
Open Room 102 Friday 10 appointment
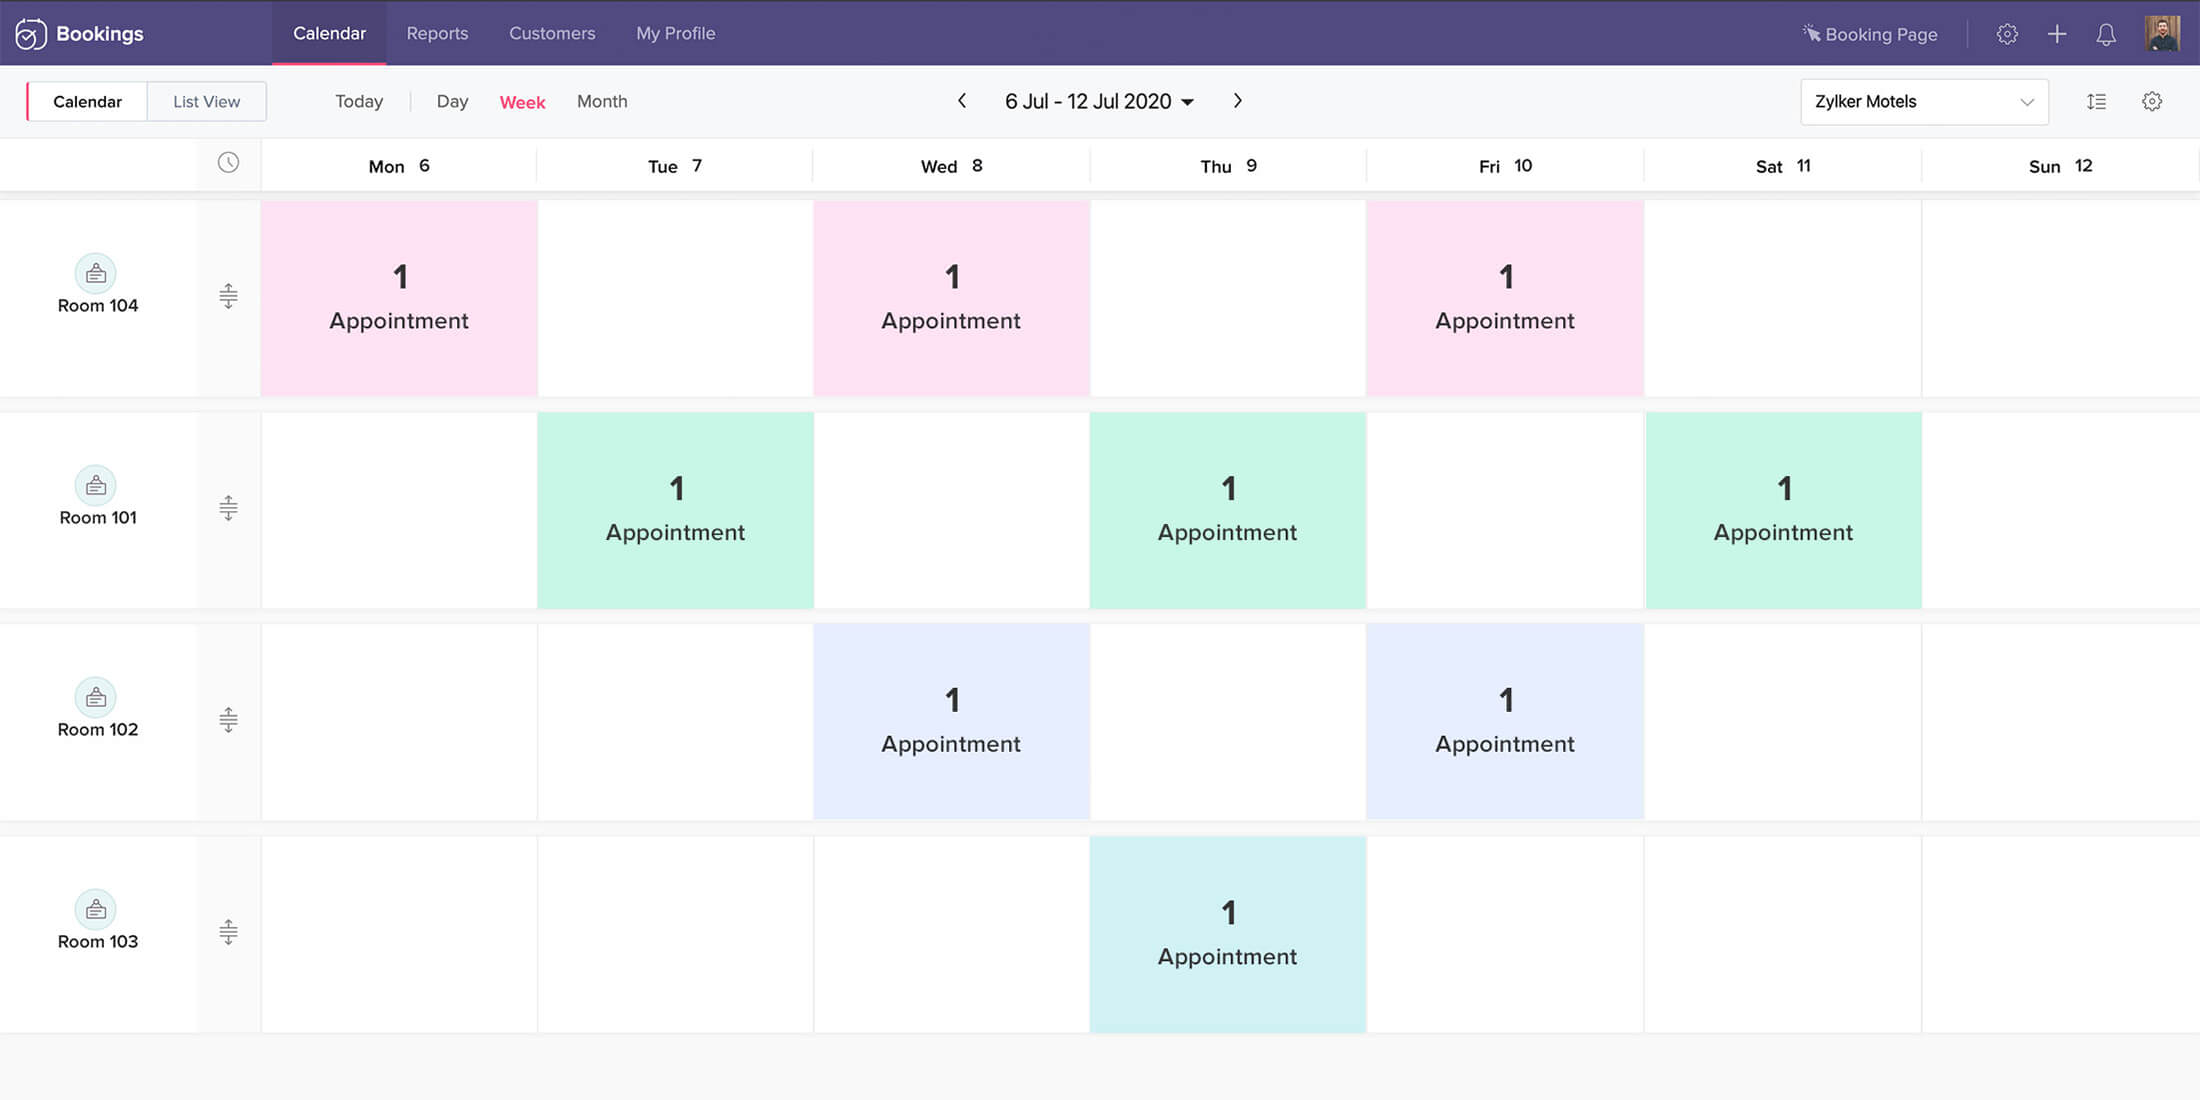coord(1505,722)
